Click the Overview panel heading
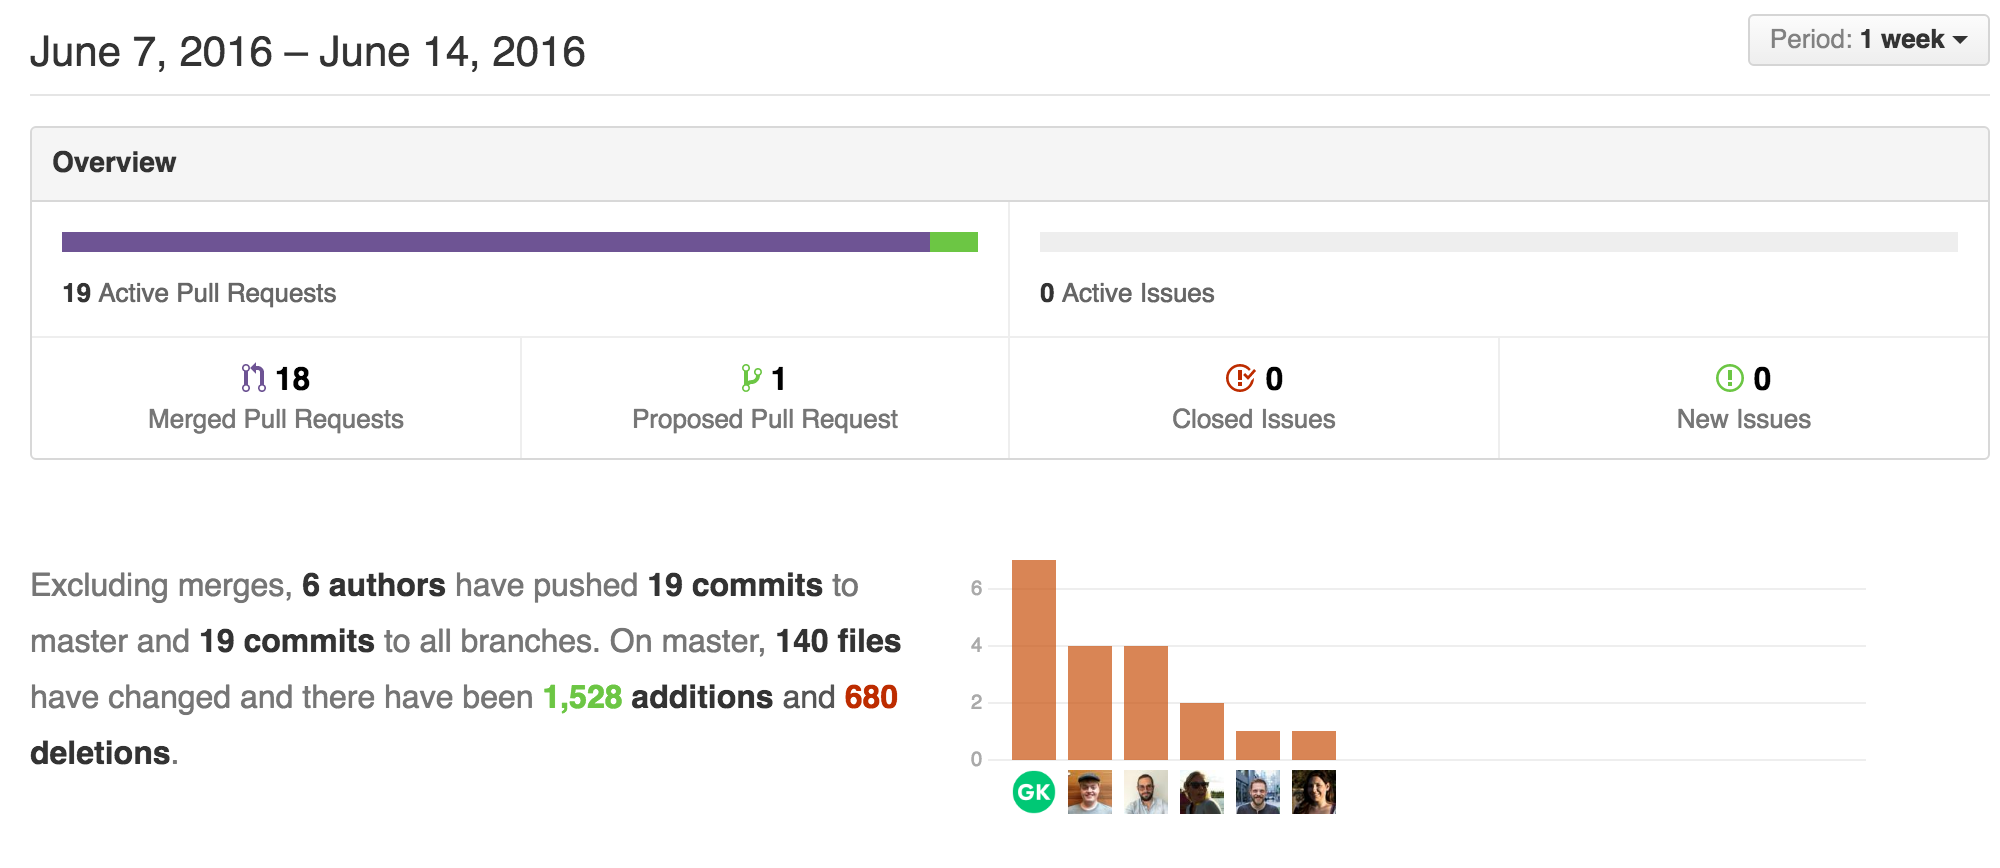Screen dimensions: 2000x868 pos(114,163)
